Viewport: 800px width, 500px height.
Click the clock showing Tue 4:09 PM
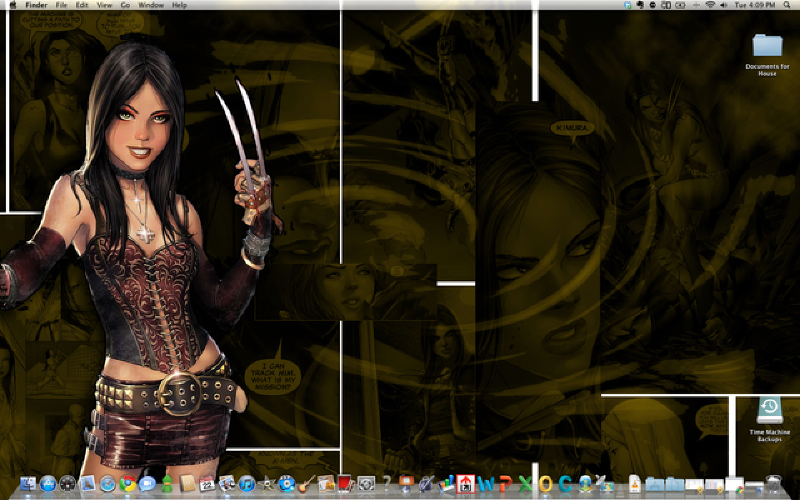[x=756, y=5]
